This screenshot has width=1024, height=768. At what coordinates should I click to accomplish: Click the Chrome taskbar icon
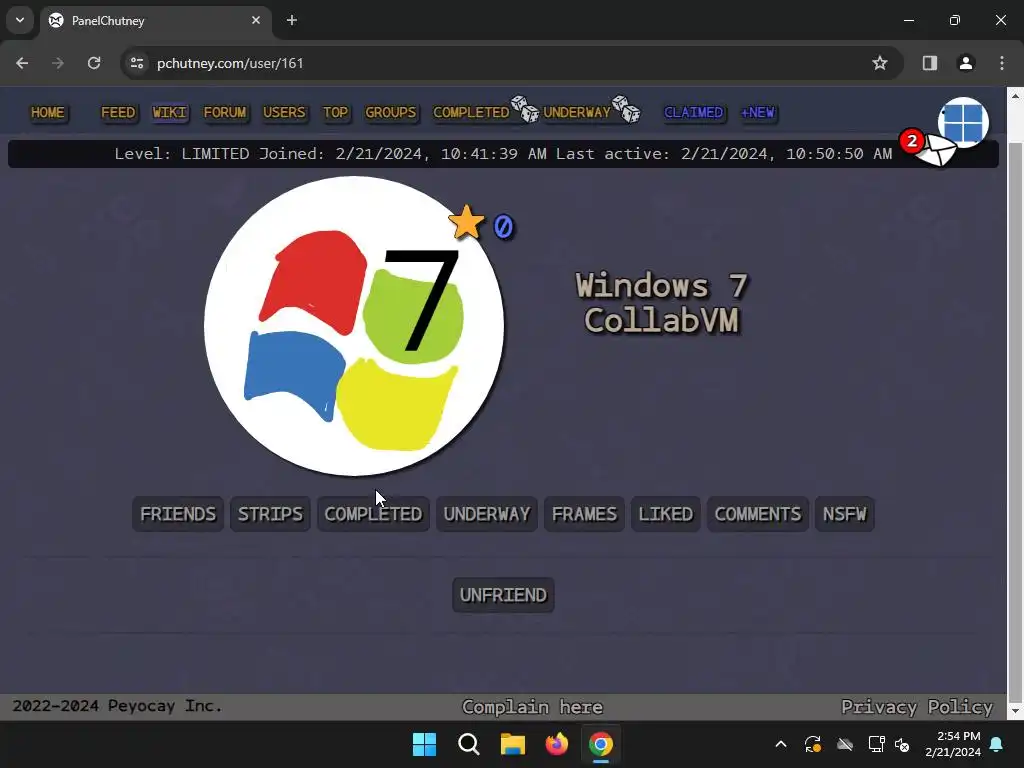pyautogui.click(x=601, y=744)
